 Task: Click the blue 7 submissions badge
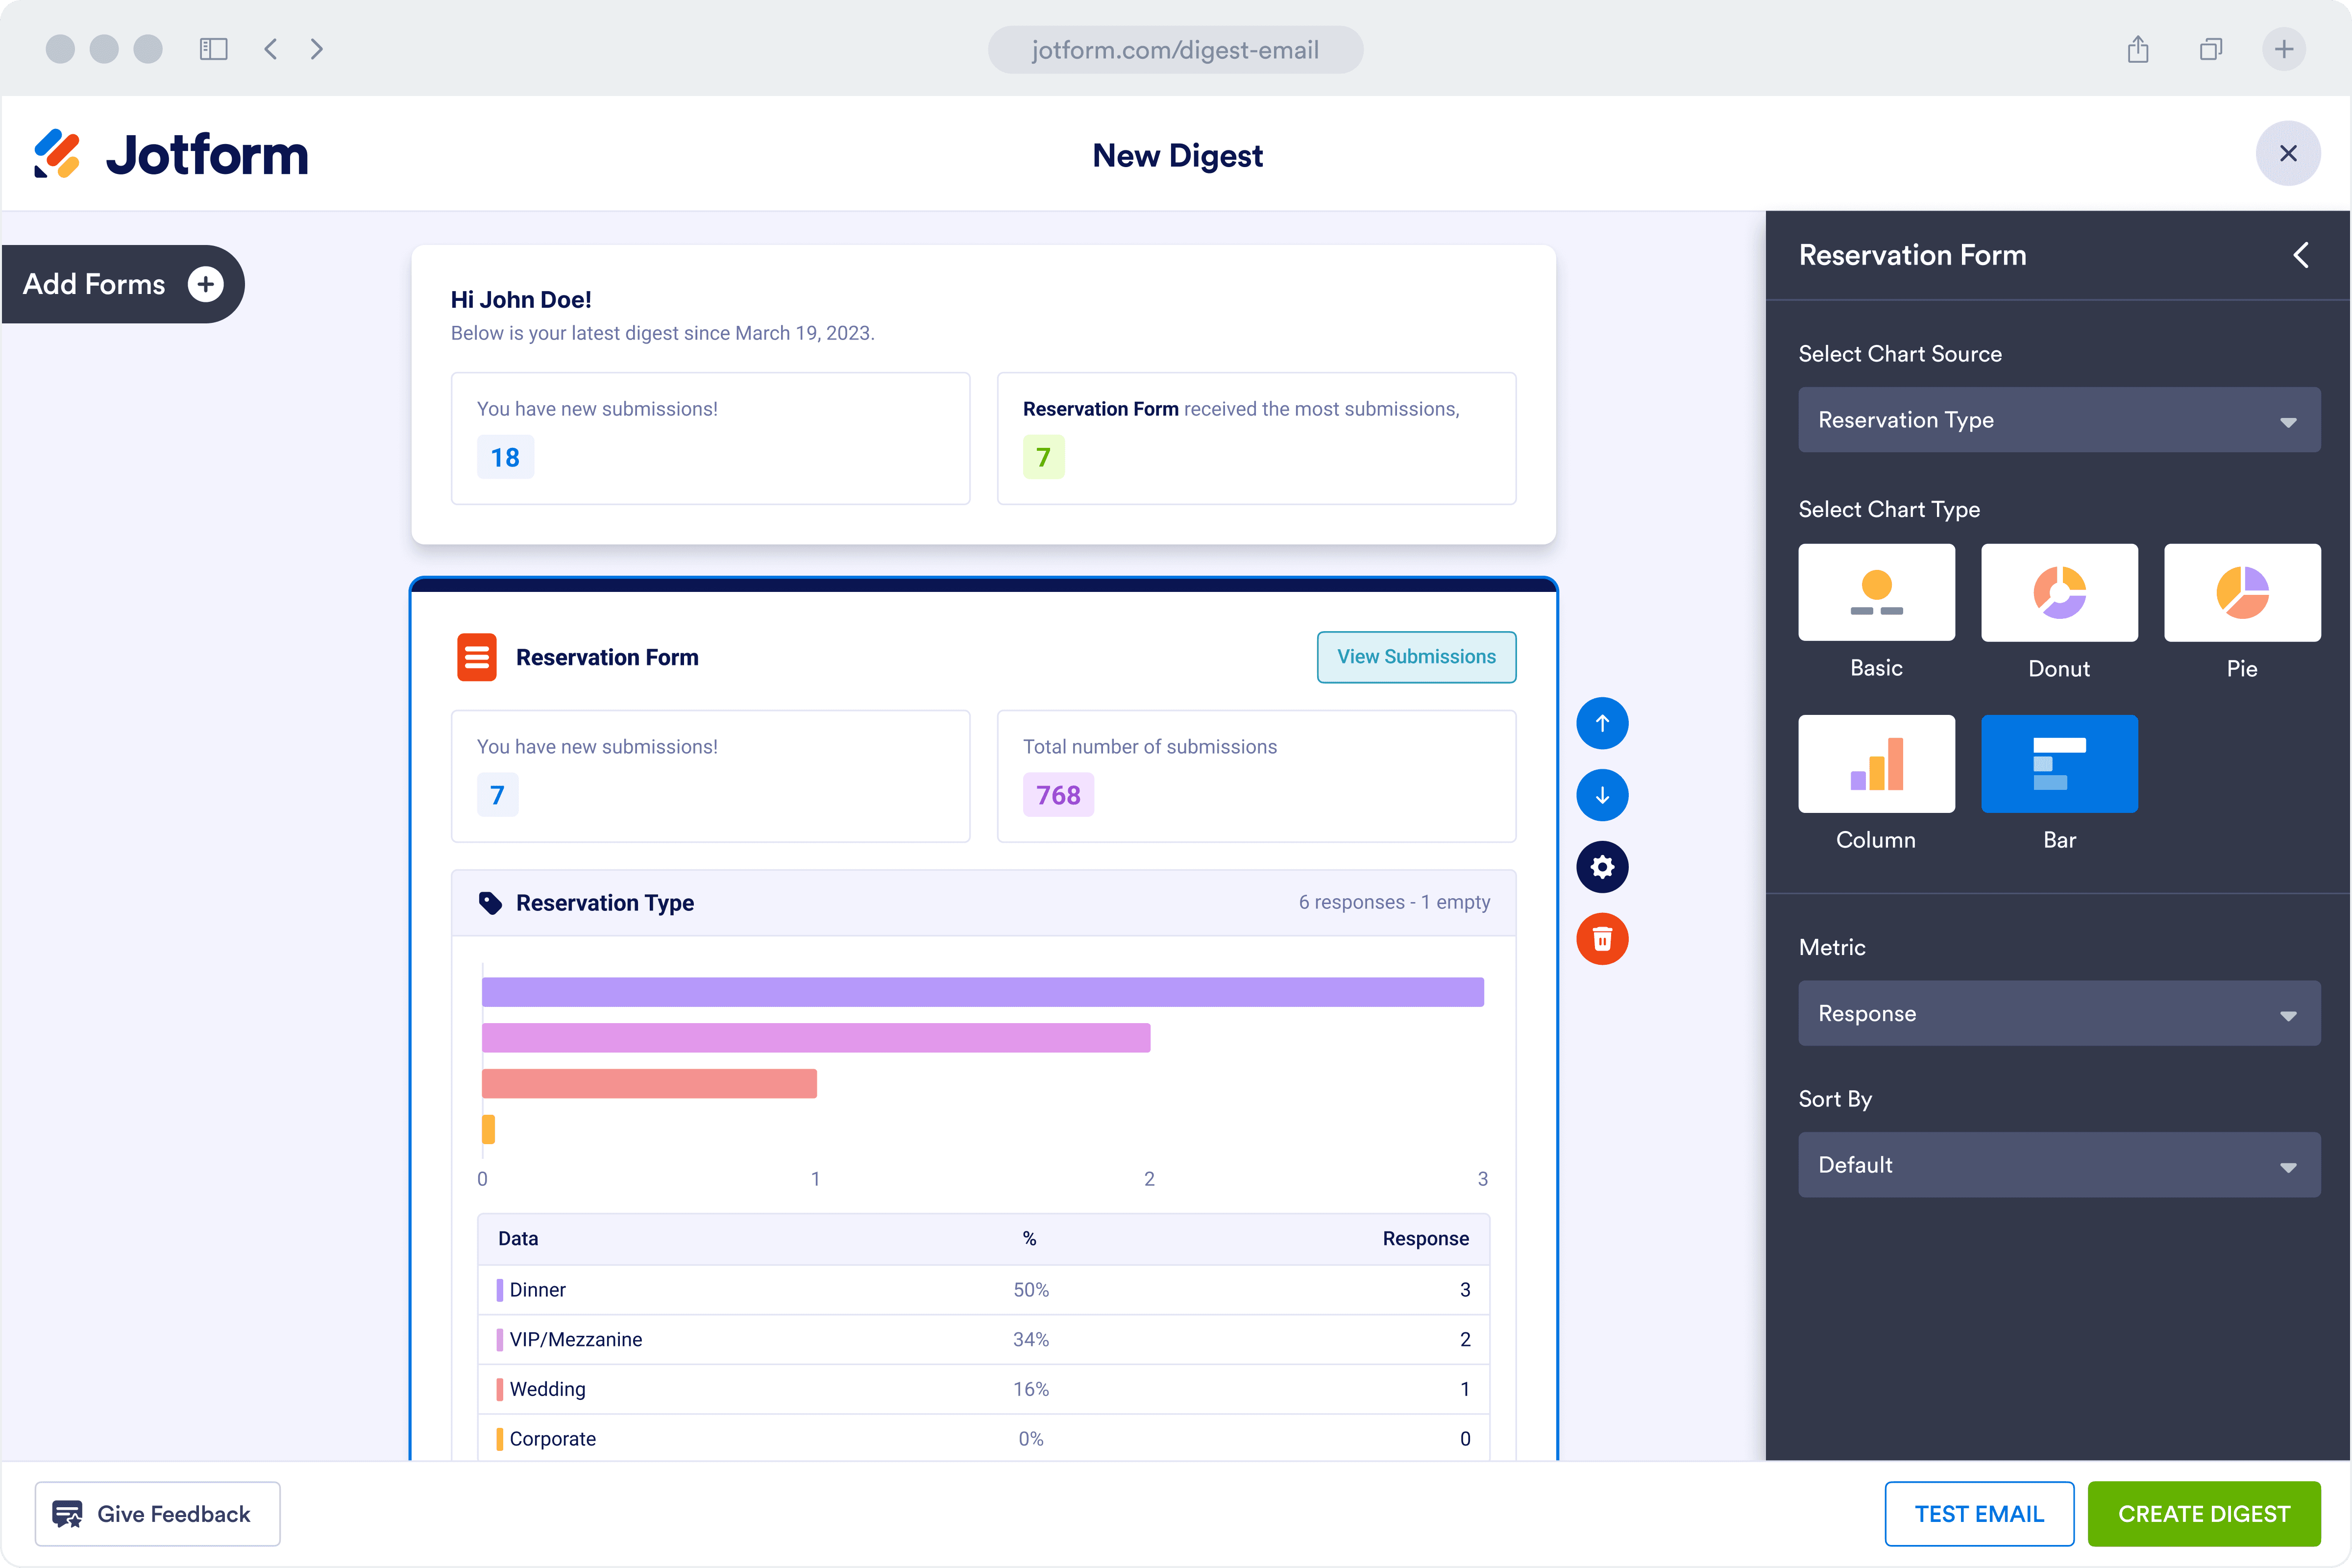497,795
